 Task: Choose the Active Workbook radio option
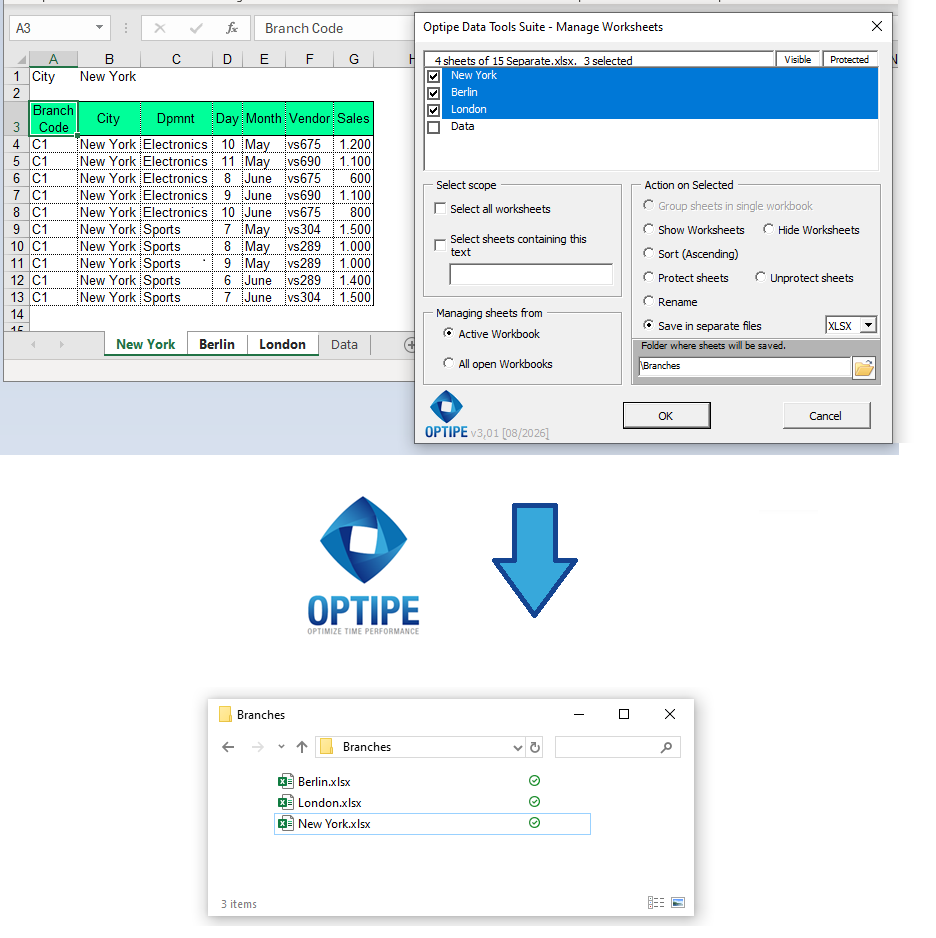[448, 333]
